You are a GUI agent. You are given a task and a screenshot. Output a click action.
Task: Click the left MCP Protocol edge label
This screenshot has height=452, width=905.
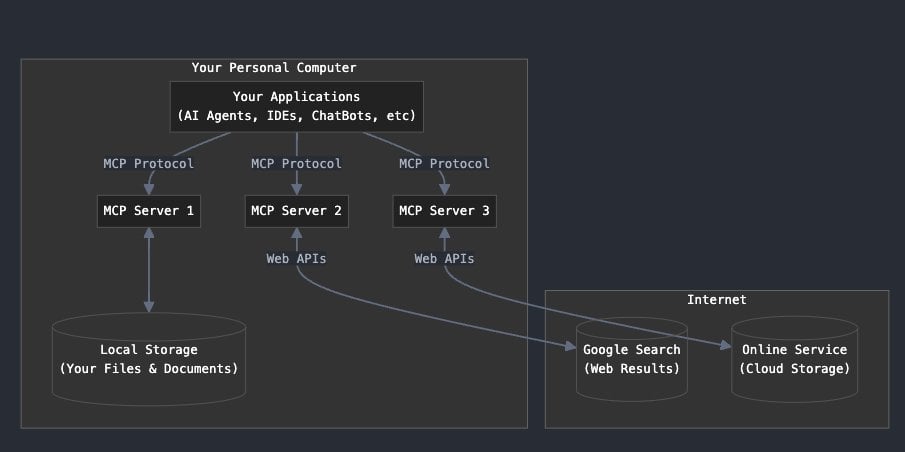[149, 163]
